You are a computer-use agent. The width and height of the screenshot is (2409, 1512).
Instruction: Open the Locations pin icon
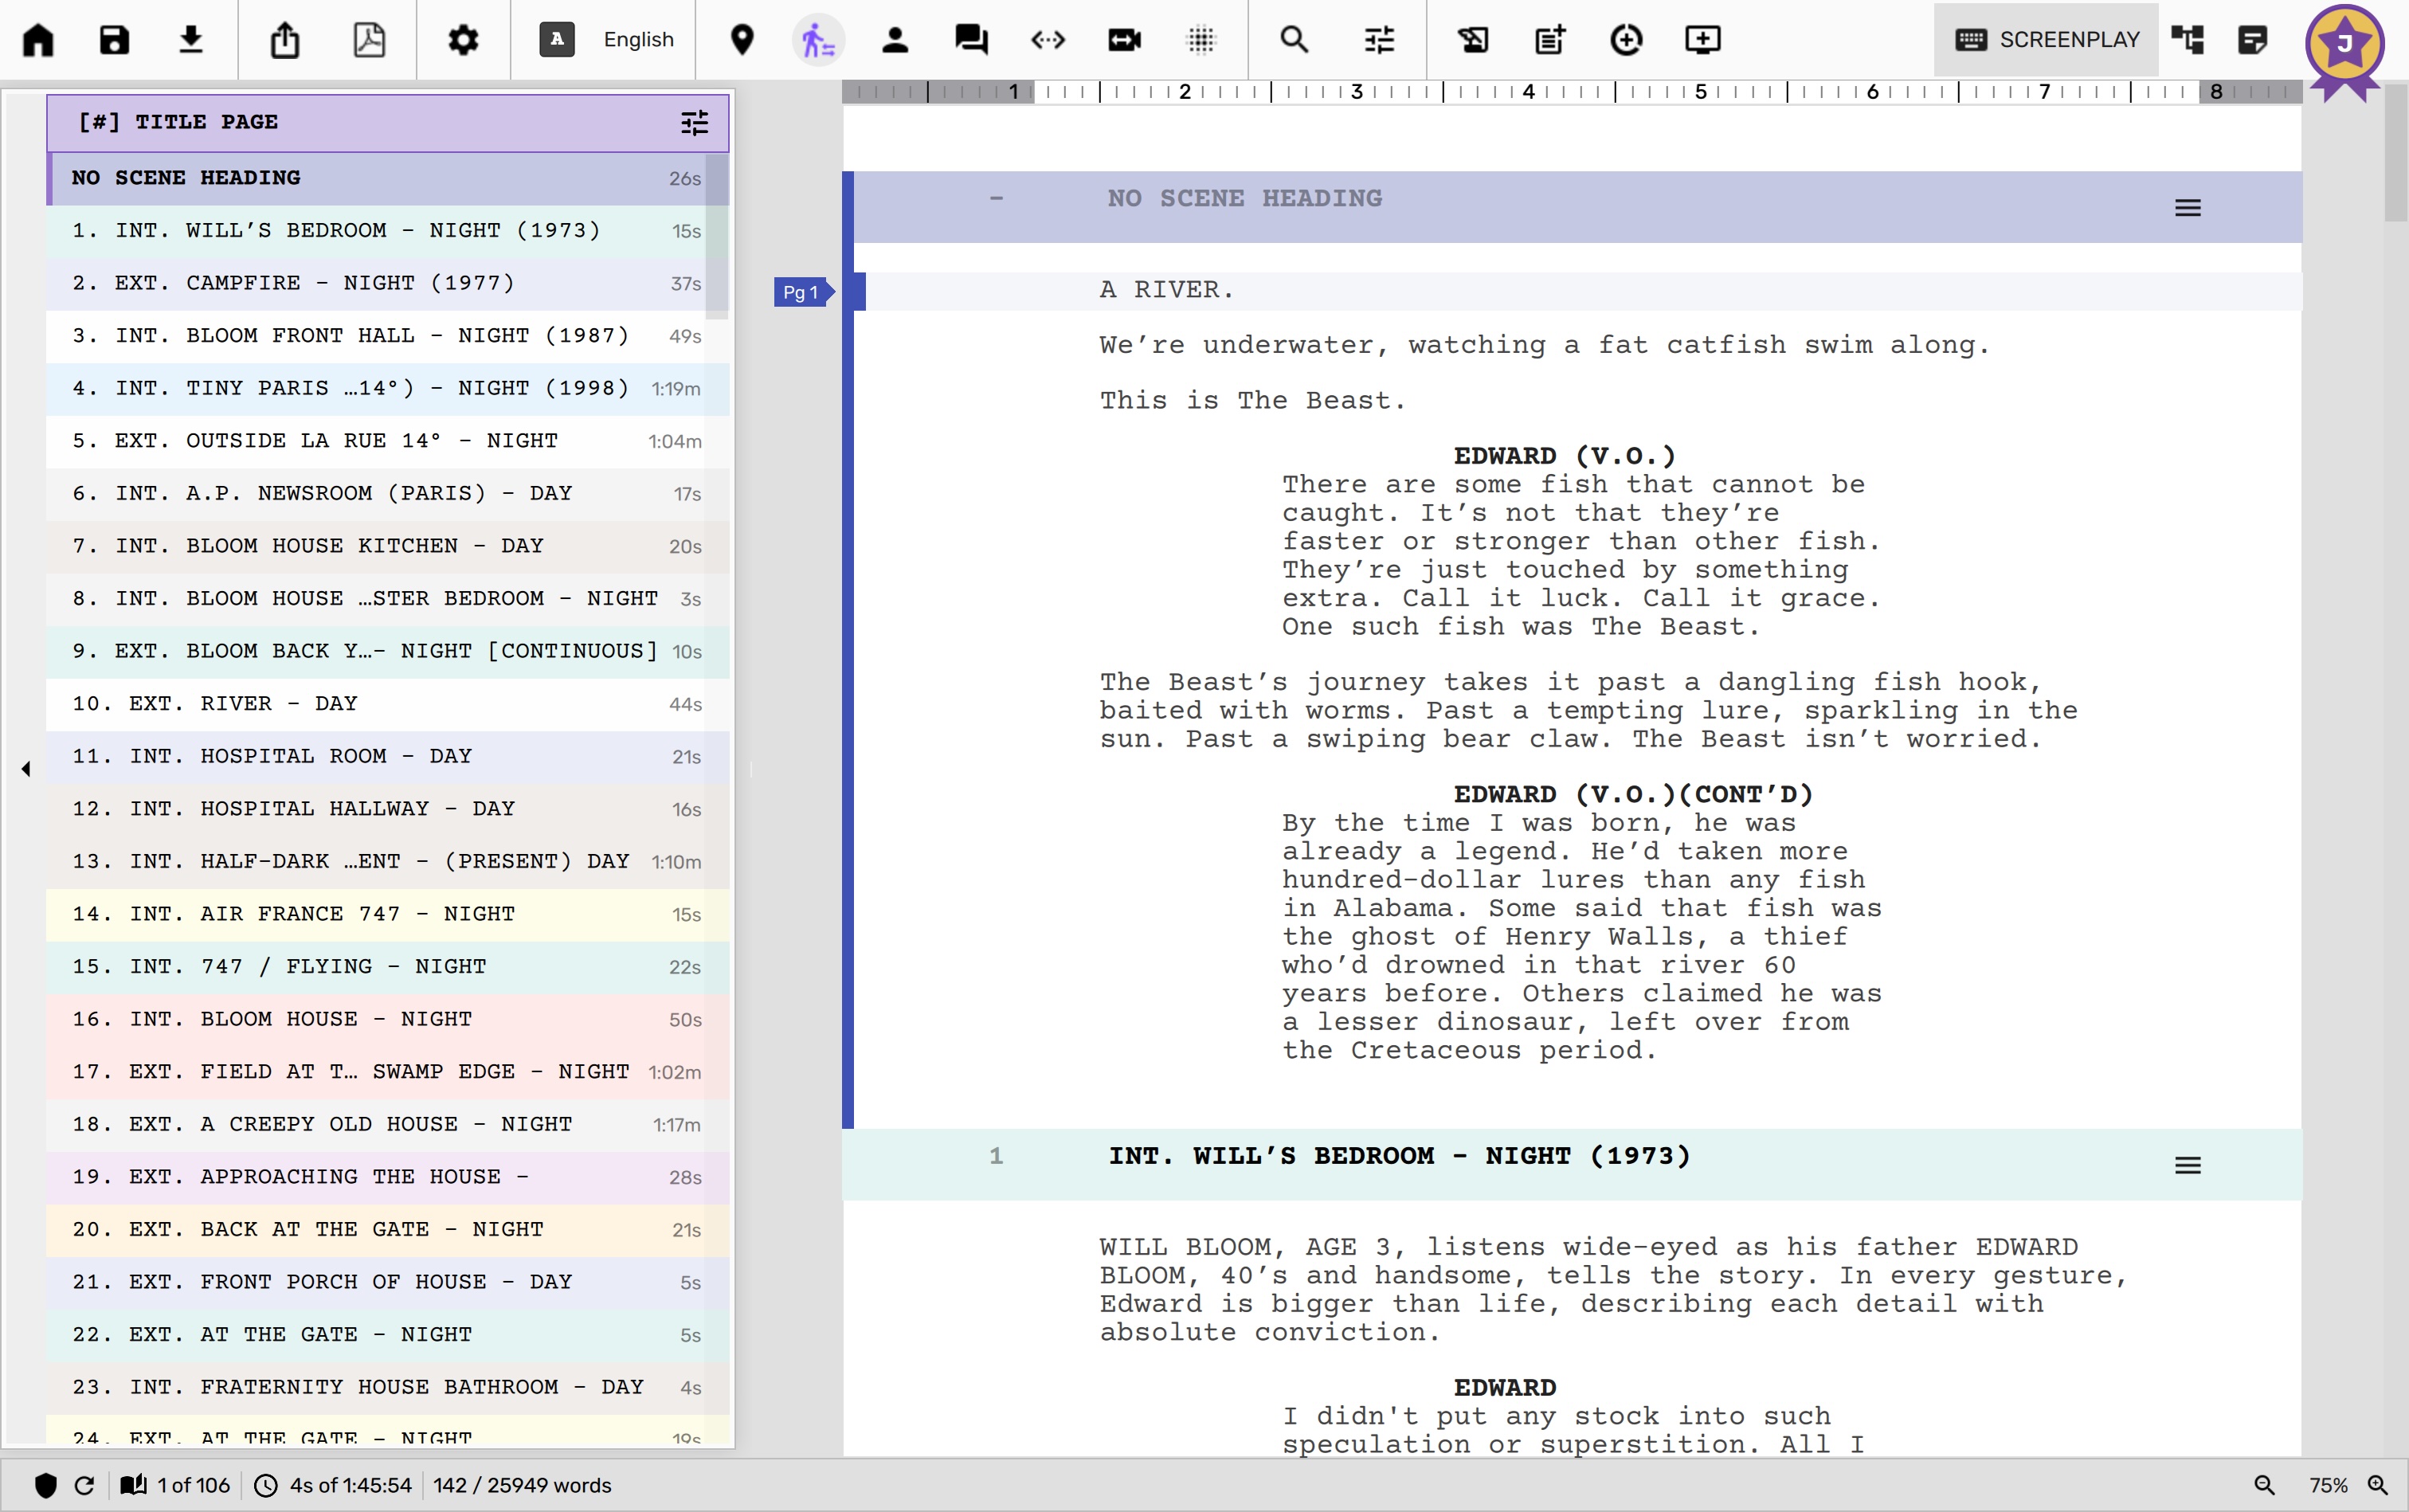pyautogui.click(x=742, y=40)
